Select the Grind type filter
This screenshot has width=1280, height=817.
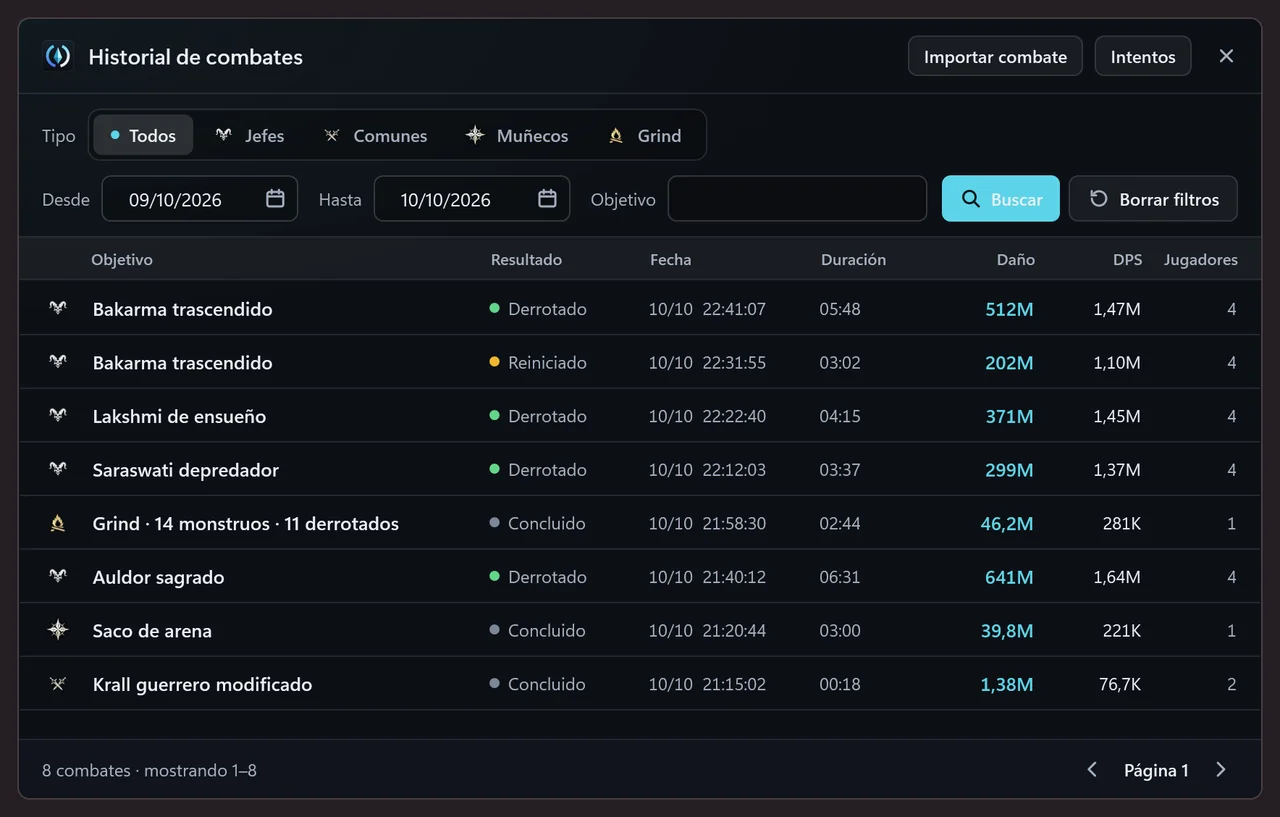645,135
